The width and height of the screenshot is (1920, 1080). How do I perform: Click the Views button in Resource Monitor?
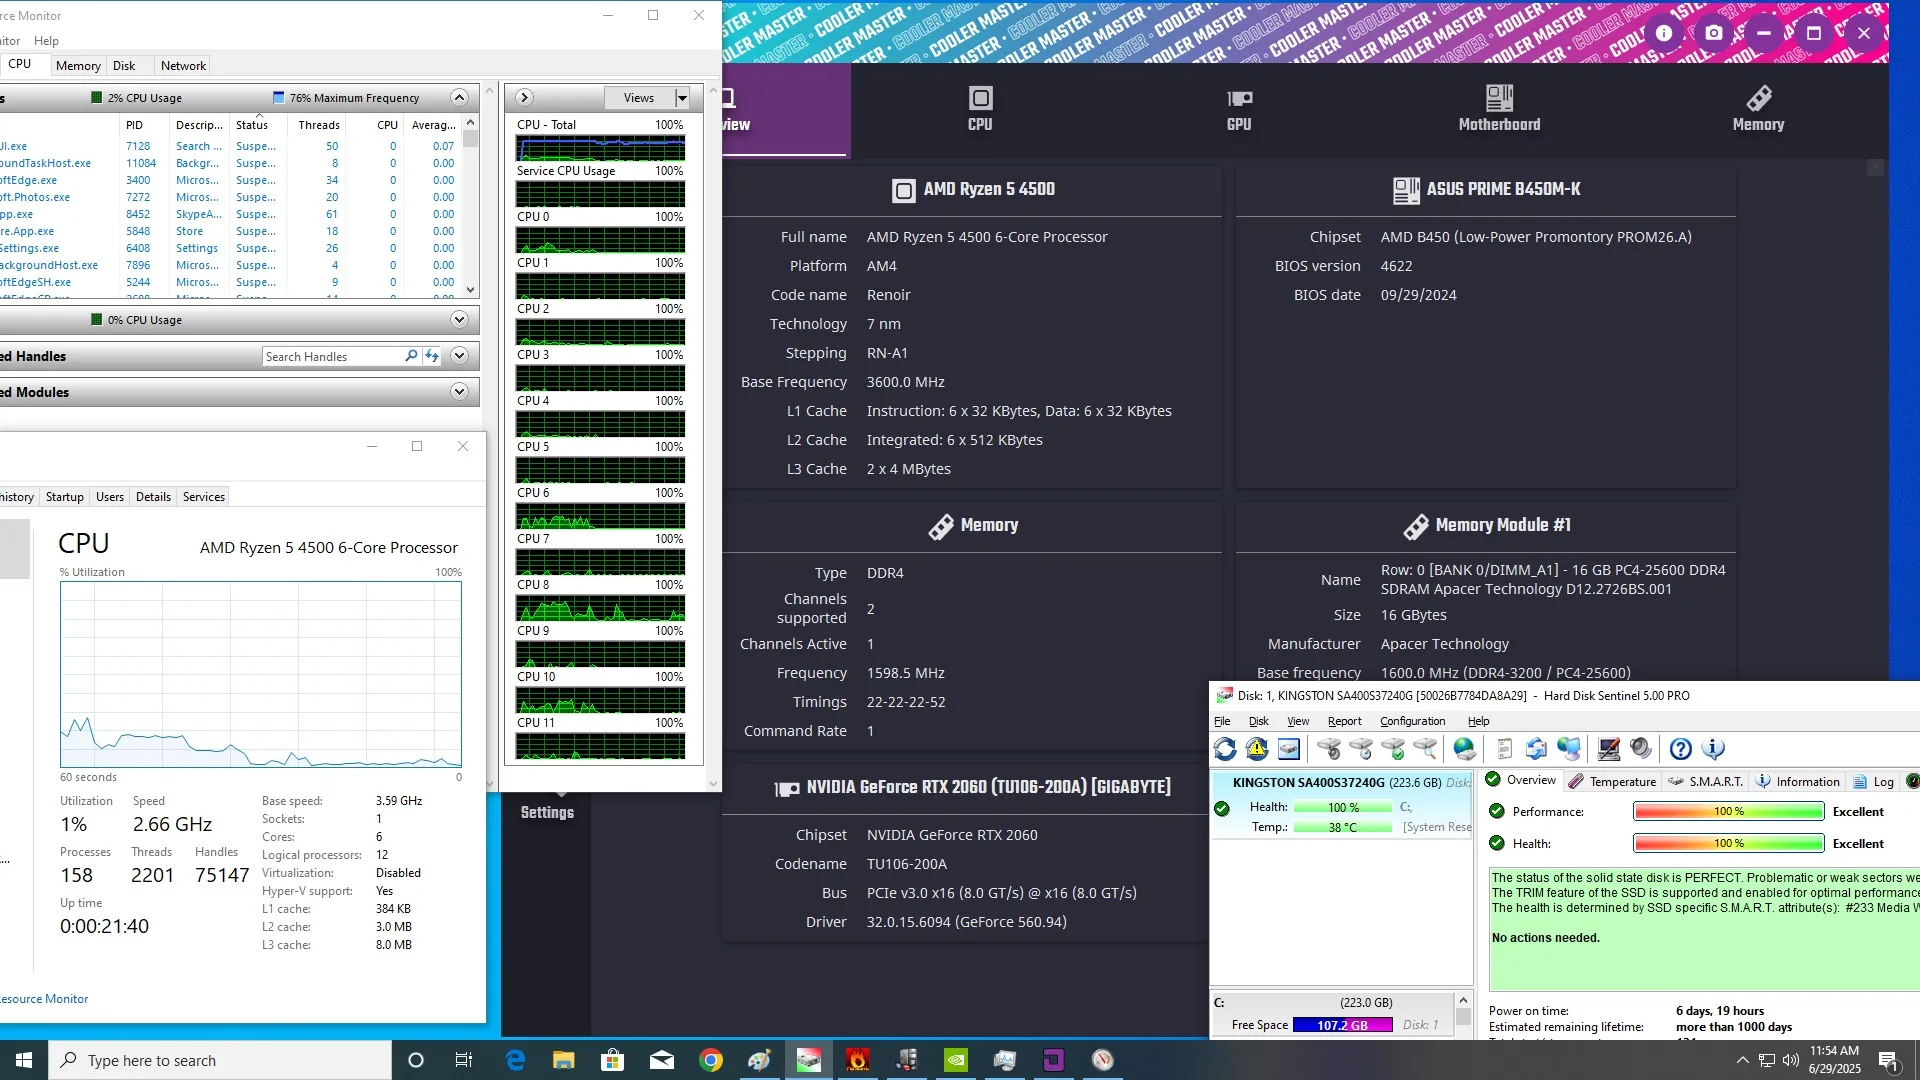pyautogui.click(x=639, y=98)
